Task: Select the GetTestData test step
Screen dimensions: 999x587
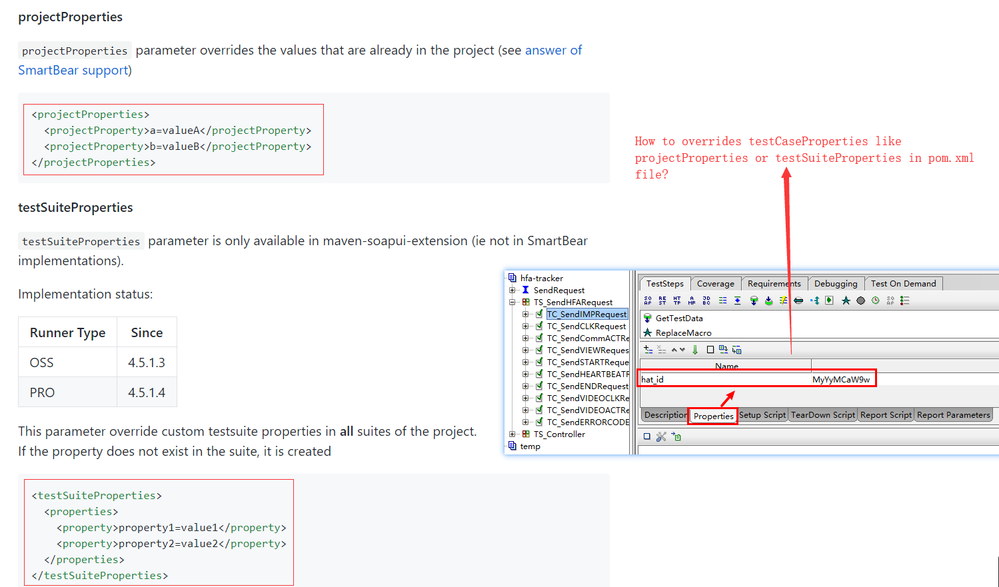Action: tap(678, 318)
